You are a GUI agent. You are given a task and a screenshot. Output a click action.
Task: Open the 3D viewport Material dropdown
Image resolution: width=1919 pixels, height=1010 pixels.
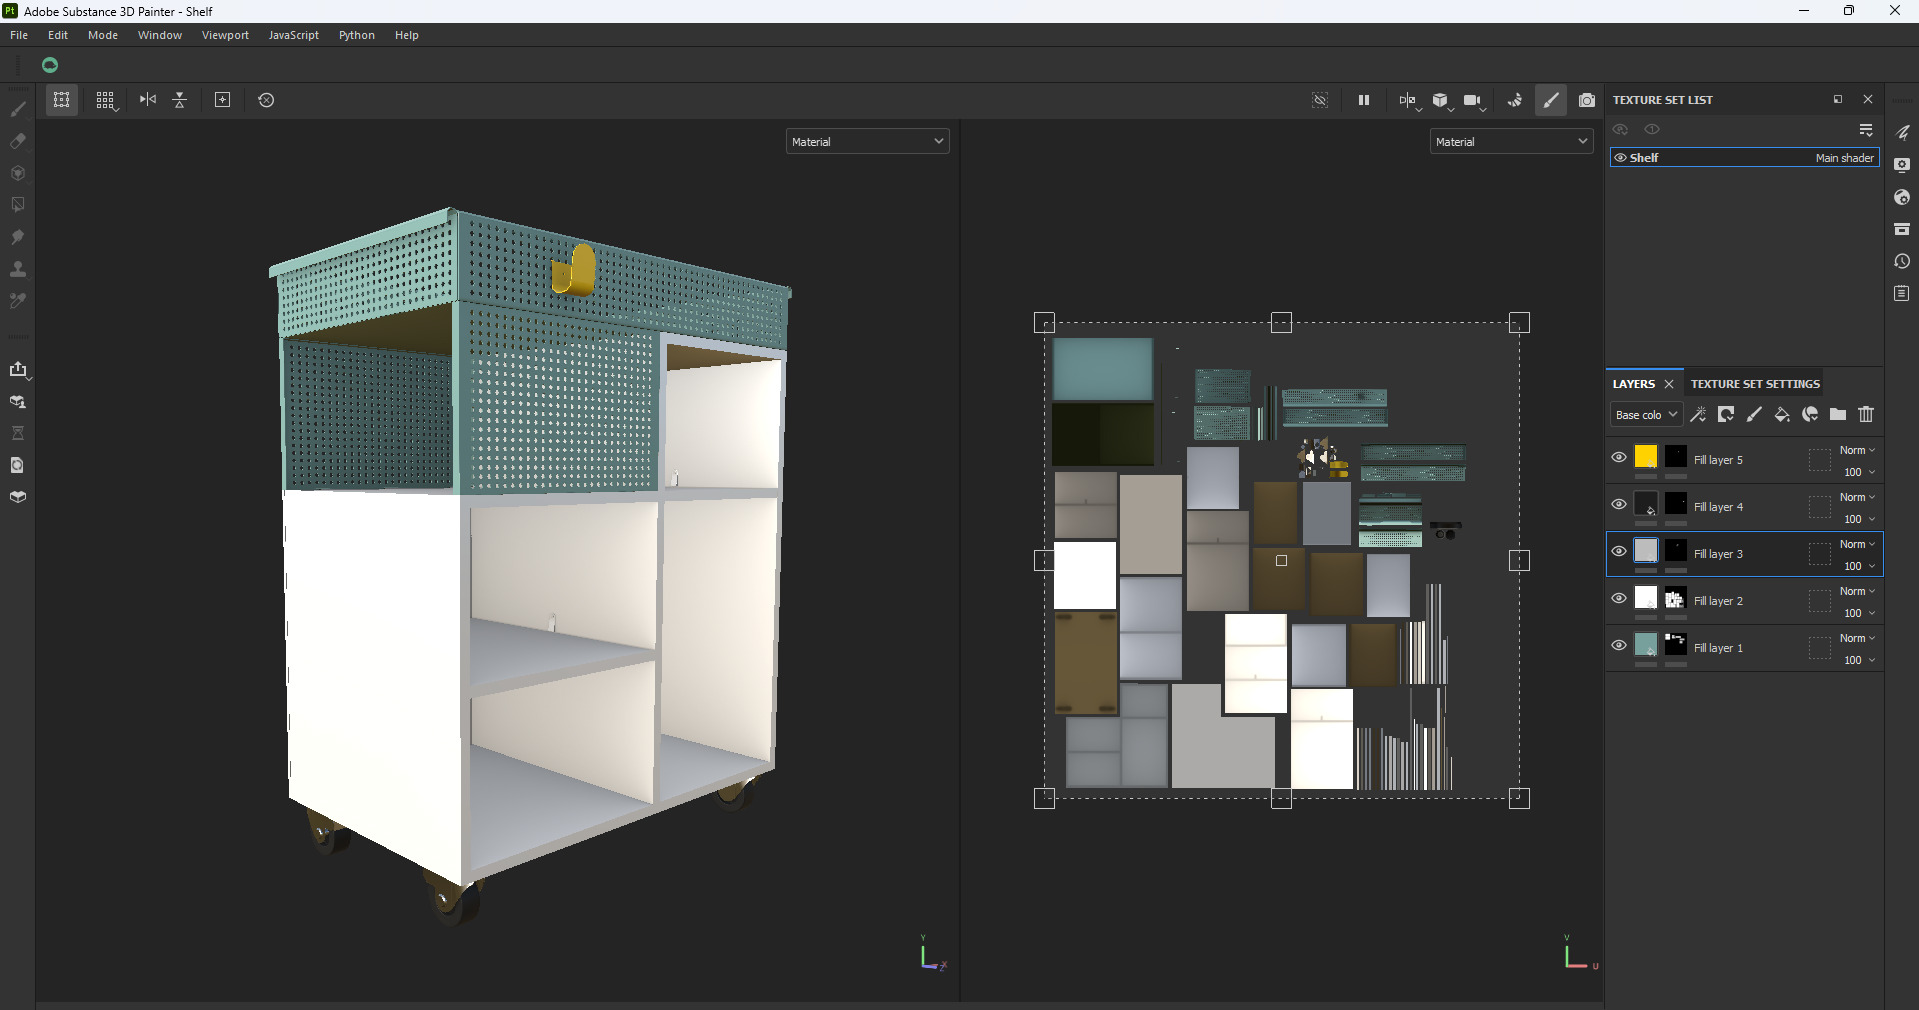click(867, 142)
